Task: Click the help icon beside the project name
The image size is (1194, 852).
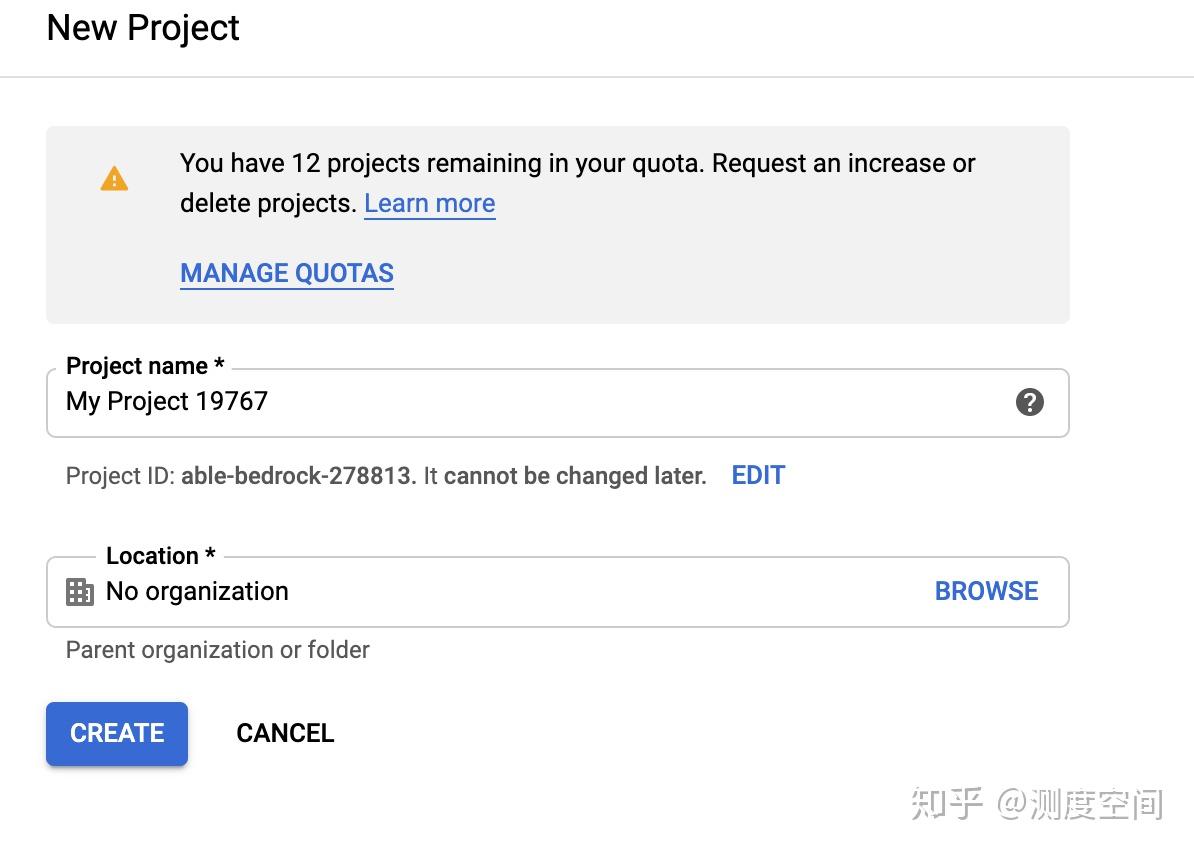Action: click(1029, 402)
